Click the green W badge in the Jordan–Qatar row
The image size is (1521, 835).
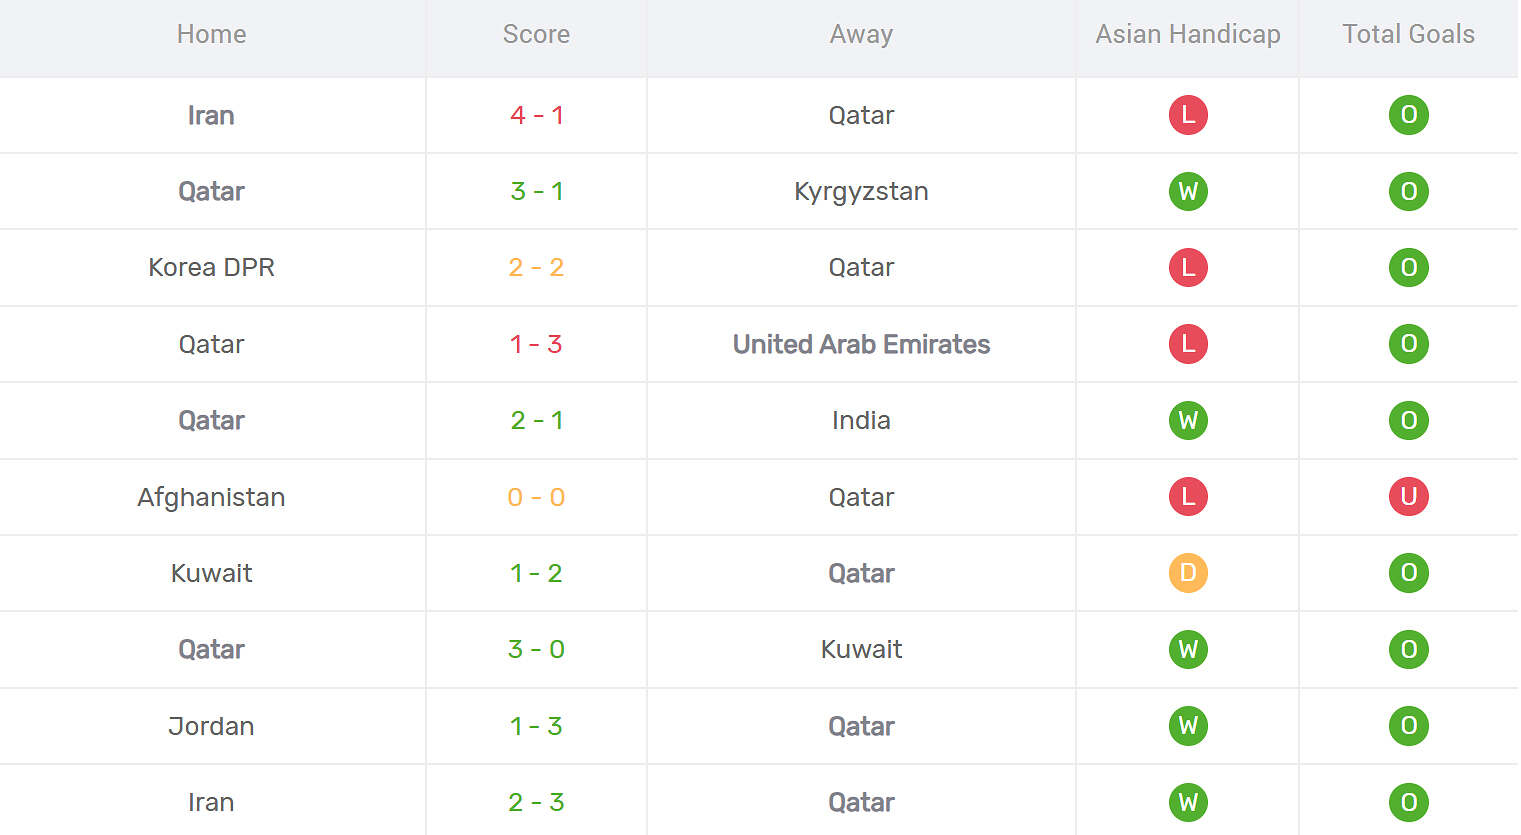point(1188,725)
